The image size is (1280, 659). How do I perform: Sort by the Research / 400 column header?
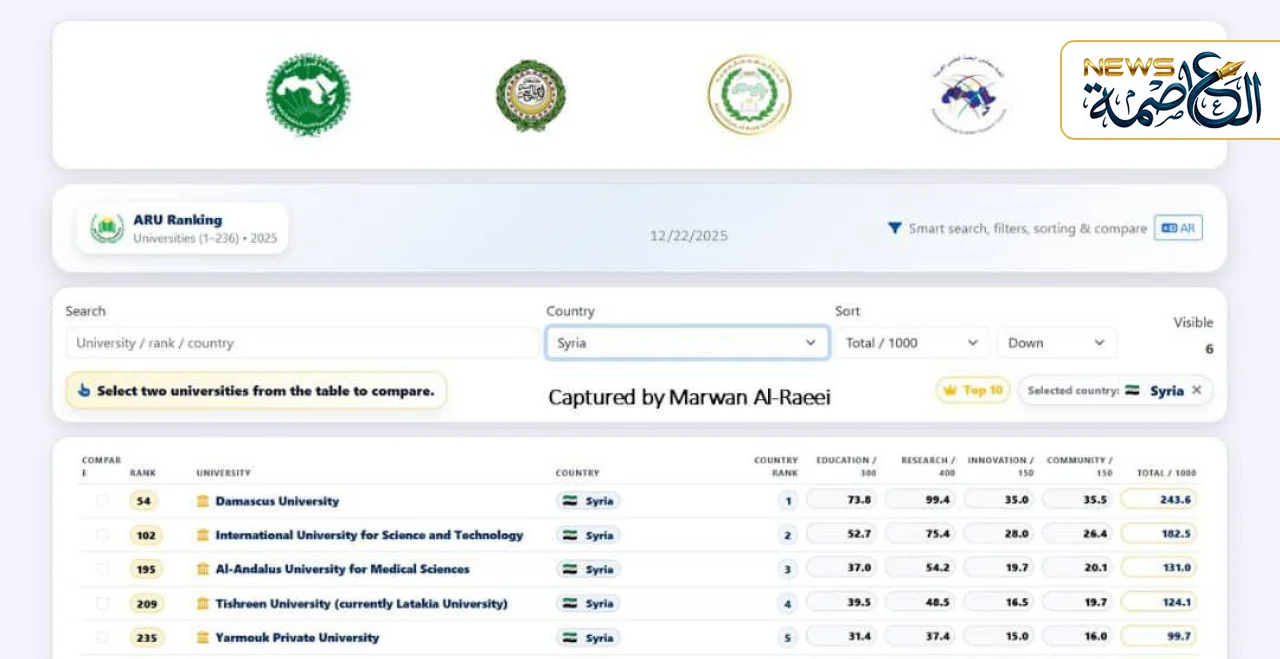pyautogui.click(x=928, y=466)
